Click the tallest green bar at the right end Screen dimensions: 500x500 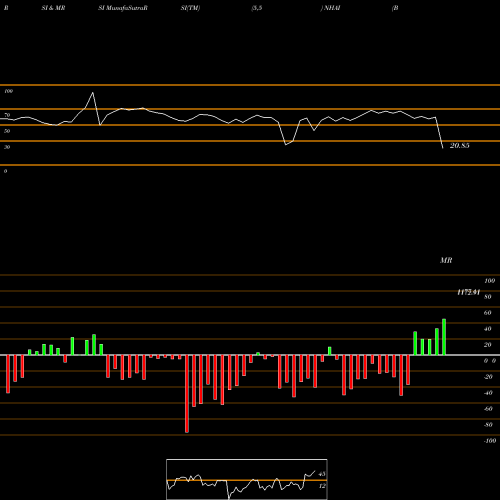pyautogui.click(x=444, y=337)
